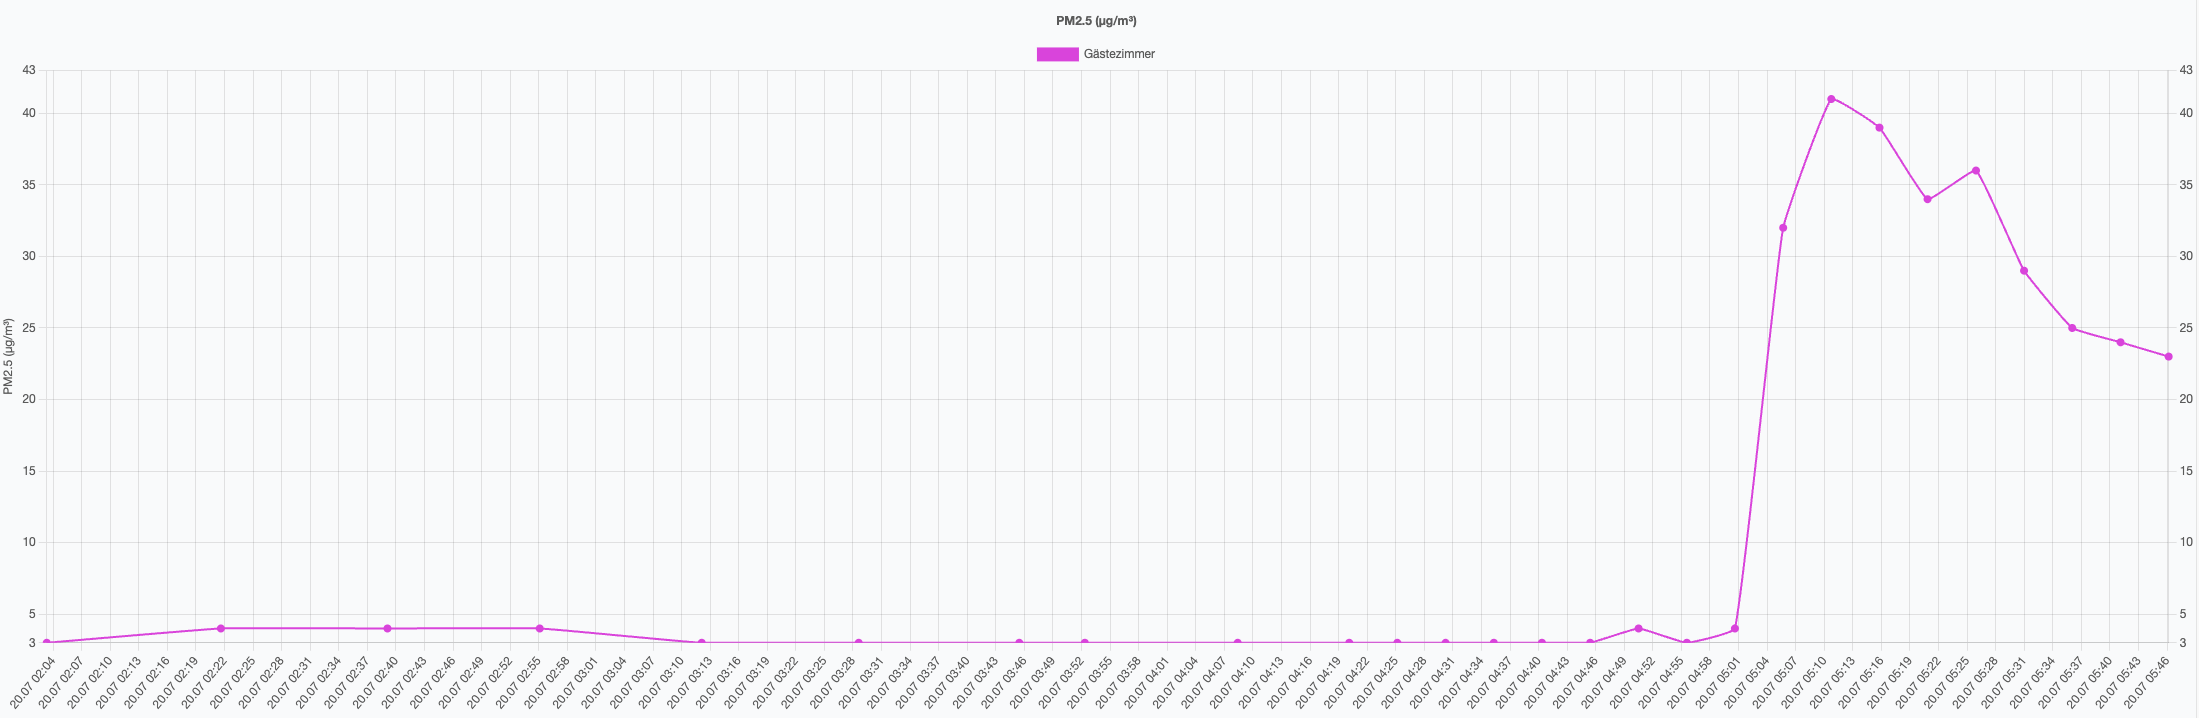Select the data point at 29 on decline
2199x718 pixels.
tap(2023, 271)
